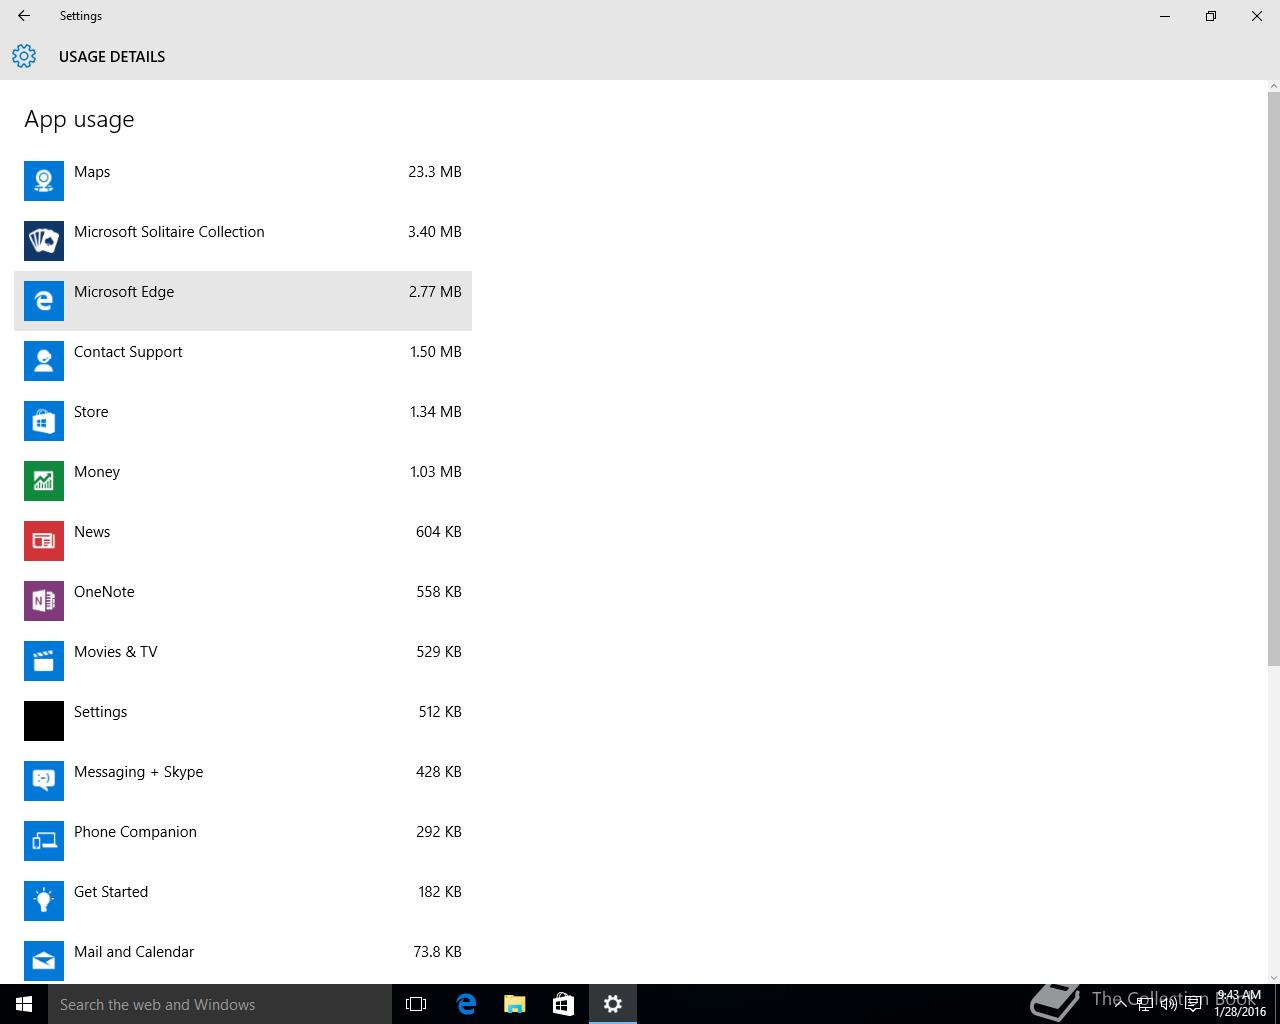The image size is (1280, 1024).
Task: Click the Mail and Calendar envelope icon
Action: click(x=44, y=961)
